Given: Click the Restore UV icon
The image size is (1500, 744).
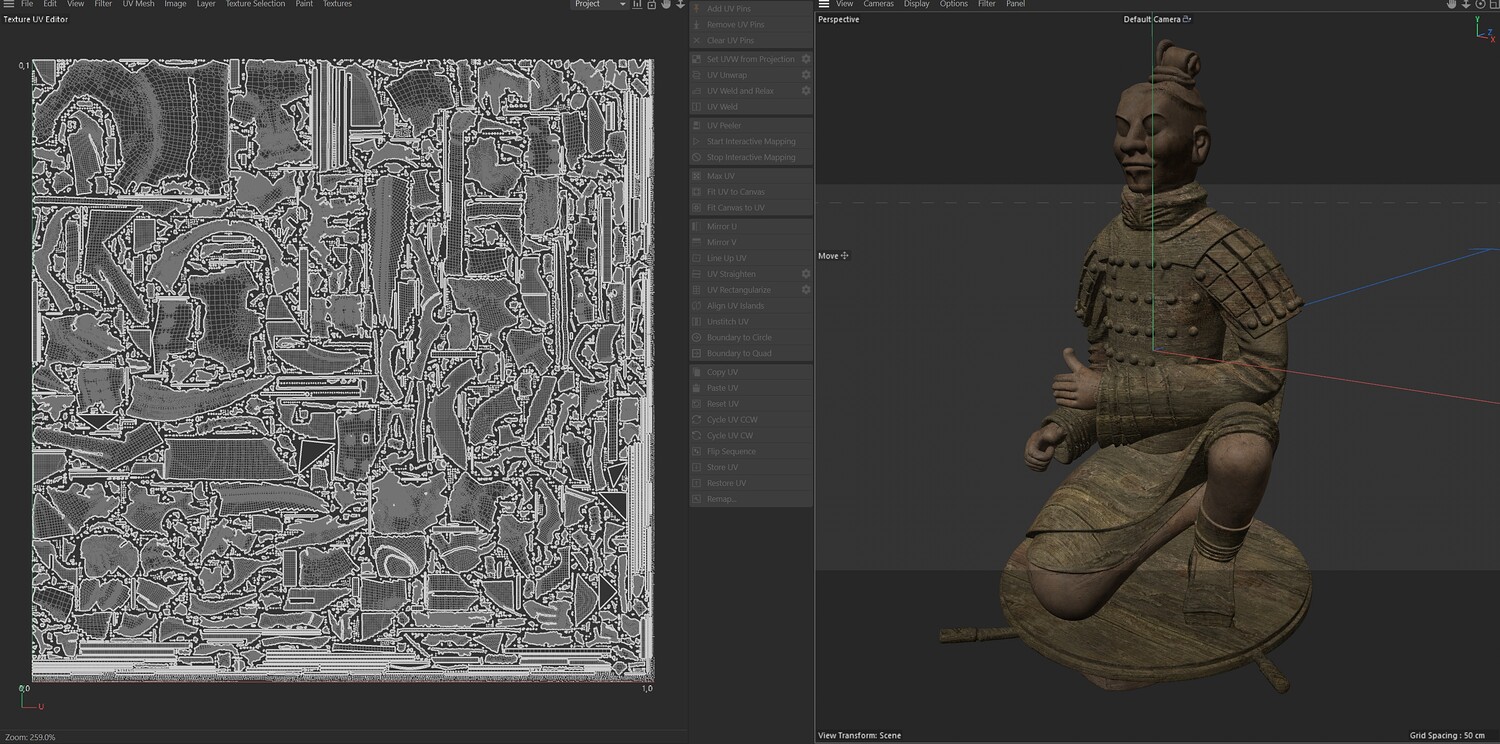Looking at the screenshot, I should tap(697, 484).
